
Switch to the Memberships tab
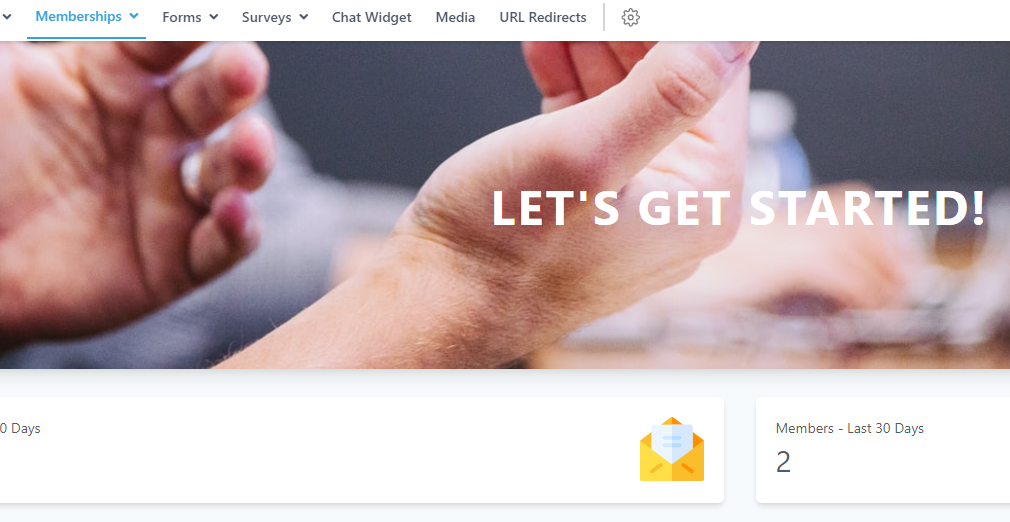pyautogui.click(x=79, y=16)
